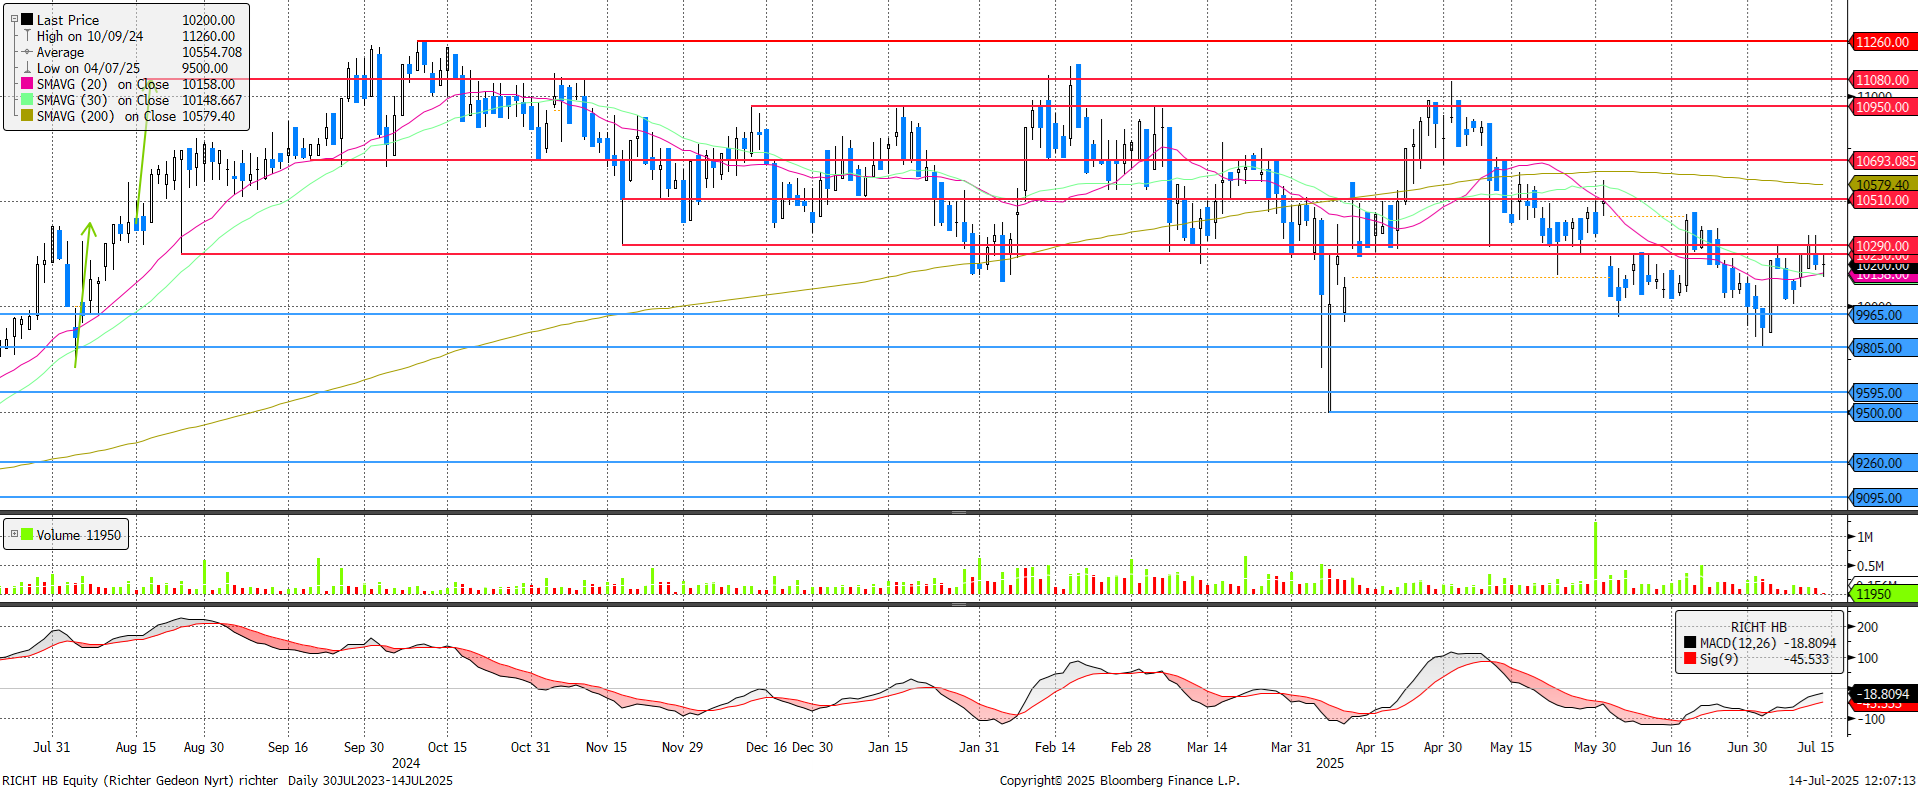Click the 'Mar 31' date axis label
Screen dimensions: 1918x789
tap(1291, 747)
